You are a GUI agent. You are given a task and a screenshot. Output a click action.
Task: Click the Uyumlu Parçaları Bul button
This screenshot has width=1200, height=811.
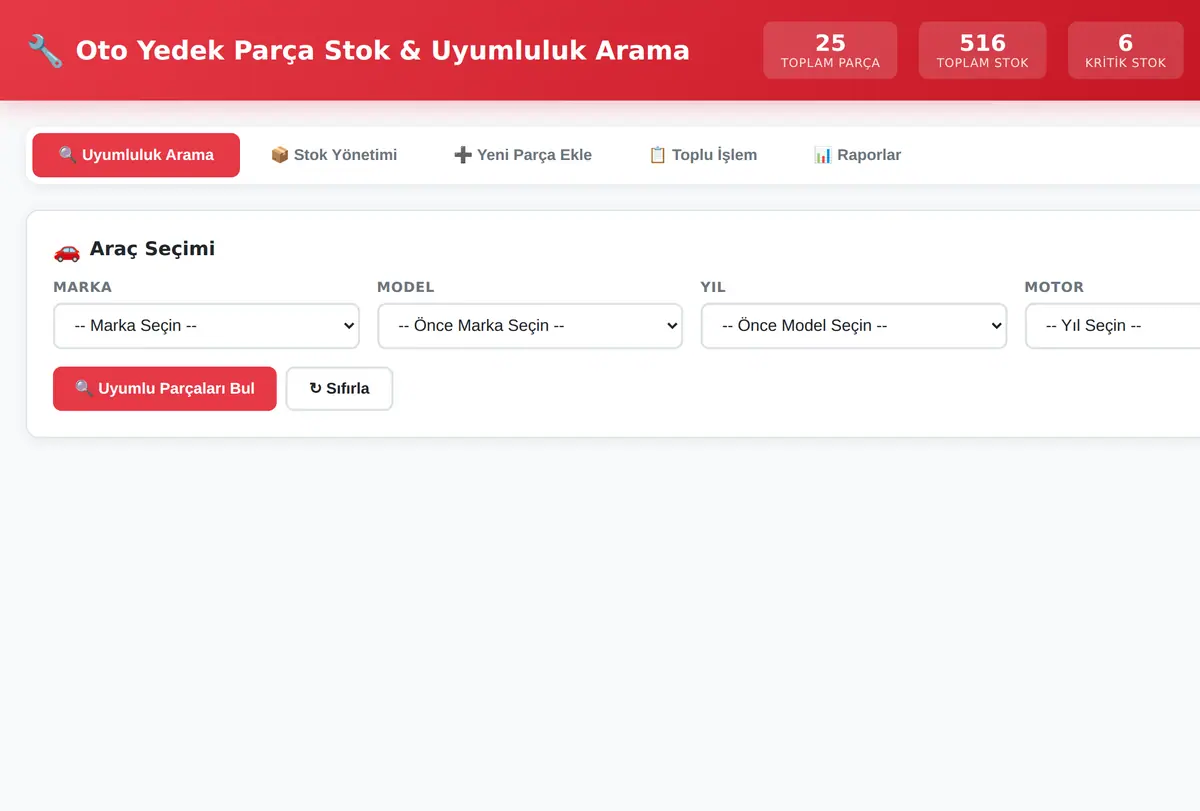click(x=165, y=388)
